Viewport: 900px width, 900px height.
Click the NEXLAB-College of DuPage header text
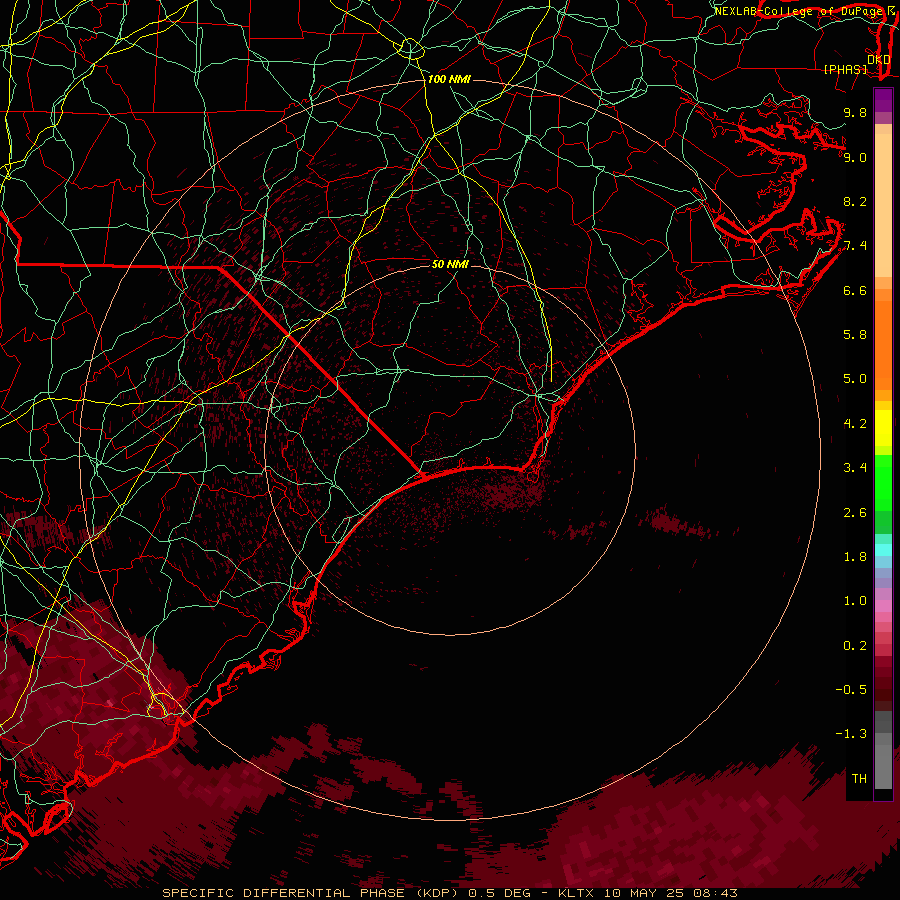click(x=800, y=11)
